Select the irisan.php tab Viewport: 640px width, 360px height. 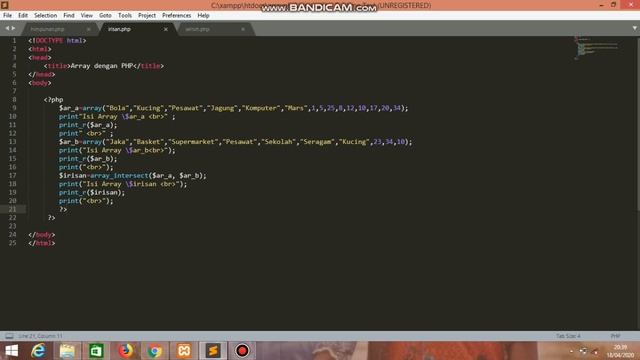click(x=137, y=29)
